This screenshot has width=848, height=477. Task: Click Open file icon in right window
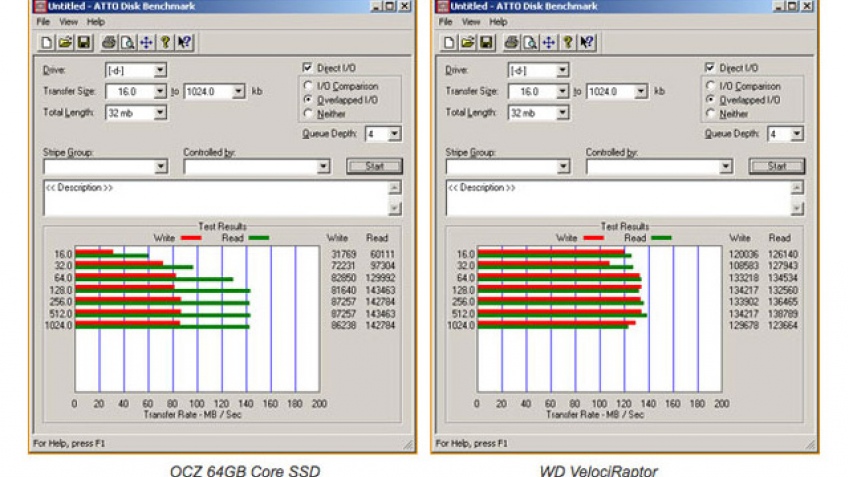click(467, 42)
